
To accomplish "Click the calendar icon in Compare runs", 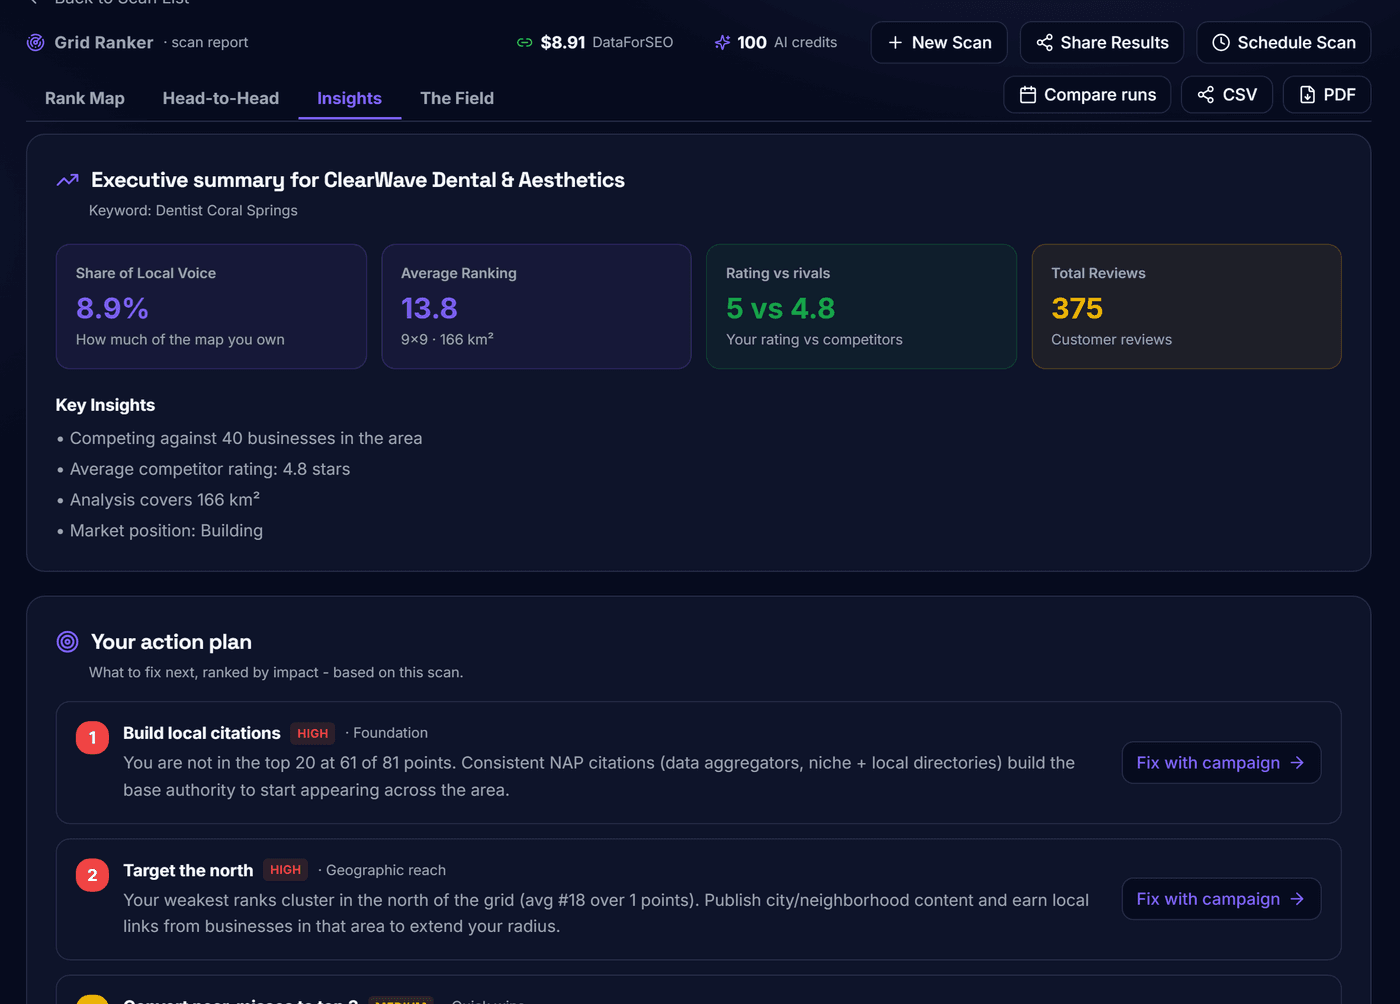I will [x=1027, y=94].
